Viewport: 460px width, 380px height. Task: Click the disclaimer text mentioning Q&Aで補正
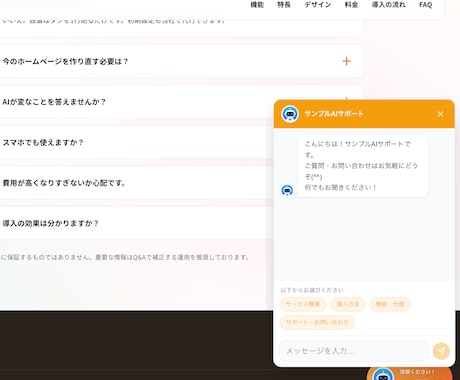click(124, 257)
